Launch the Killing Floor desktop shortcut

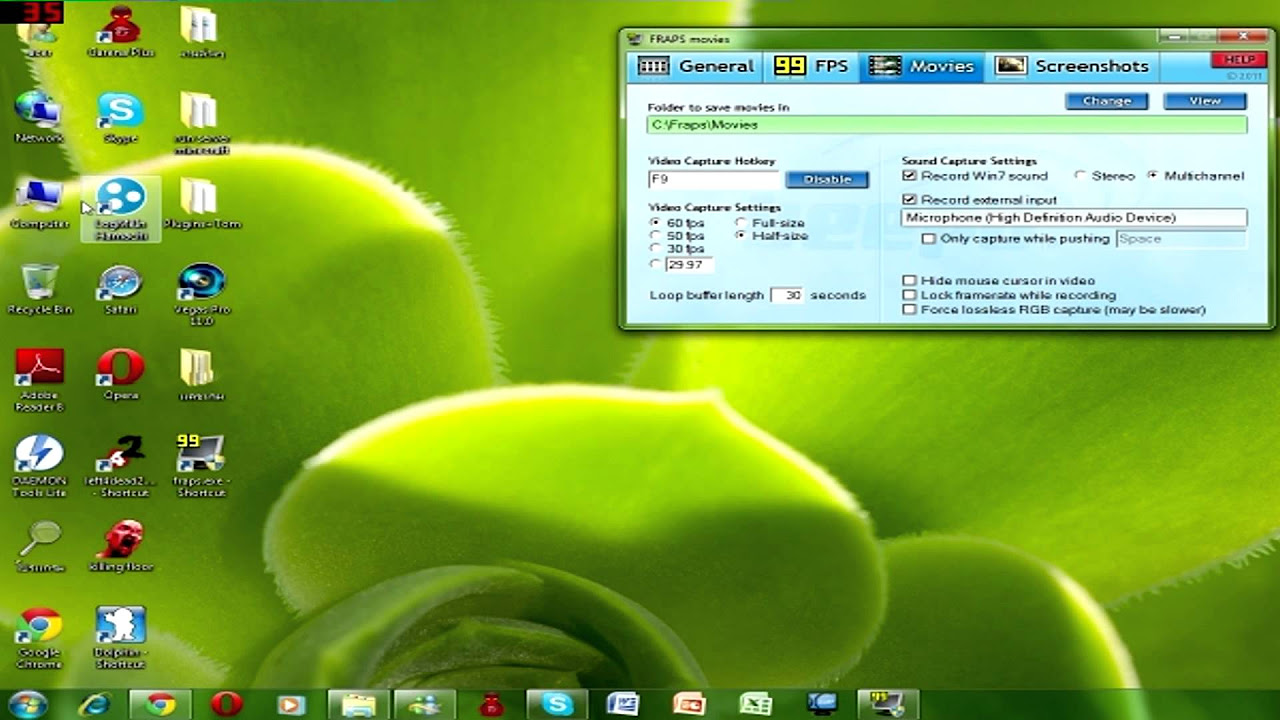point(121,547)
